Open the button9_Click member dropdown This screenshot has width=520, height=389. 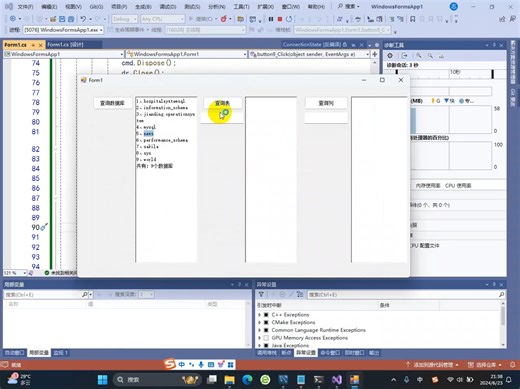click(x=309, y=54)
